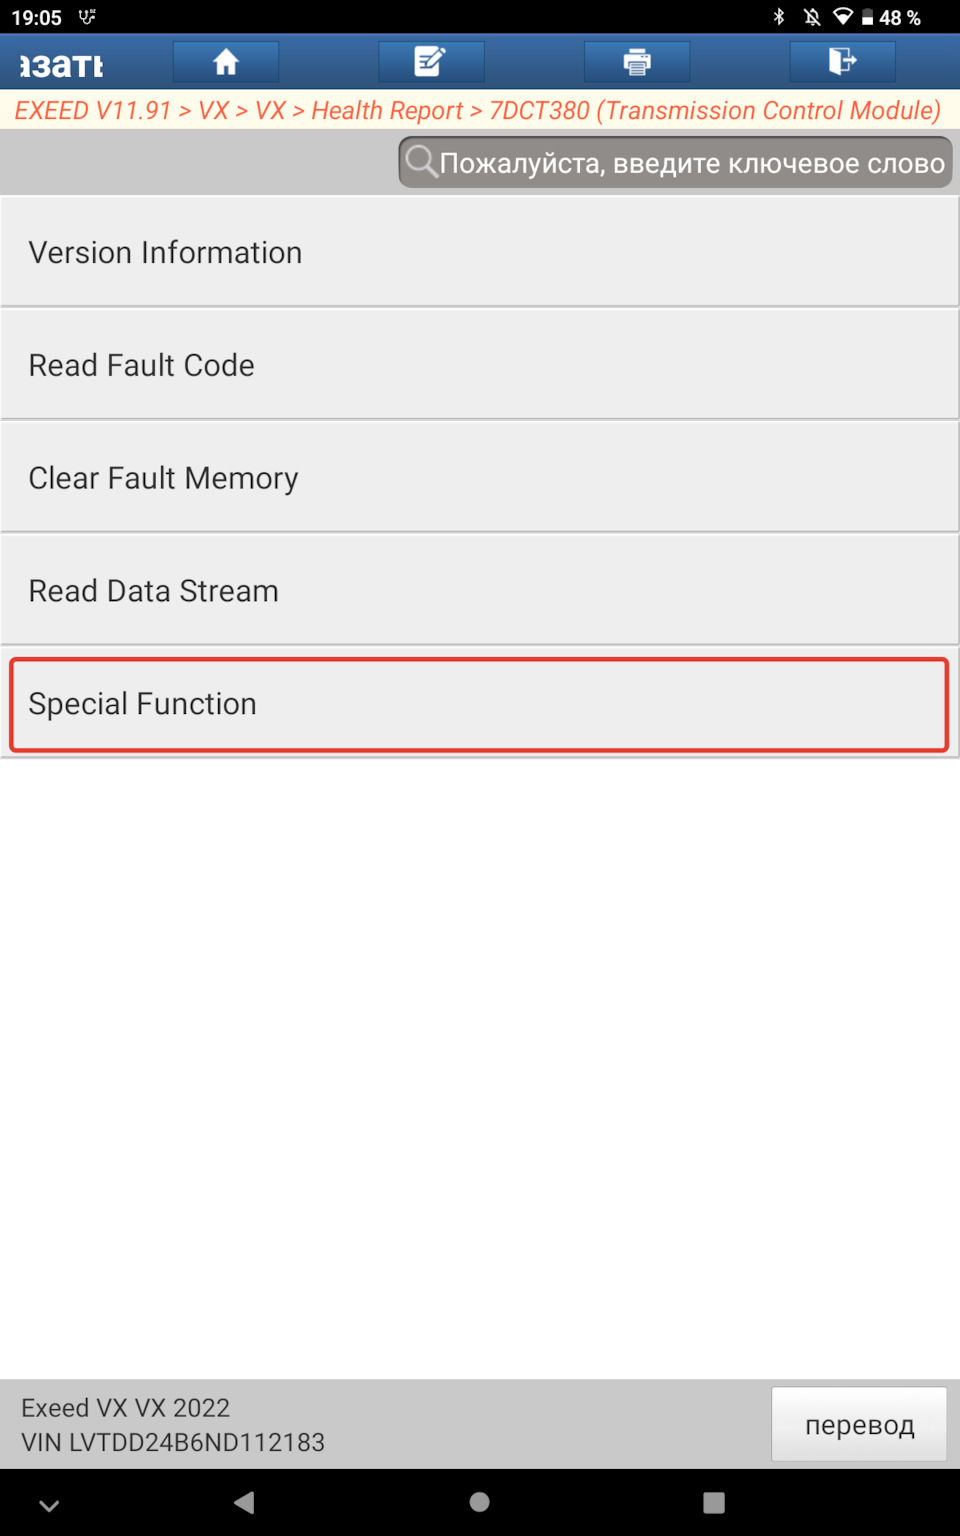Tap the down chevron in navigation bar
Viewport: 960px width, 1536px height.
coord(49,1505)
